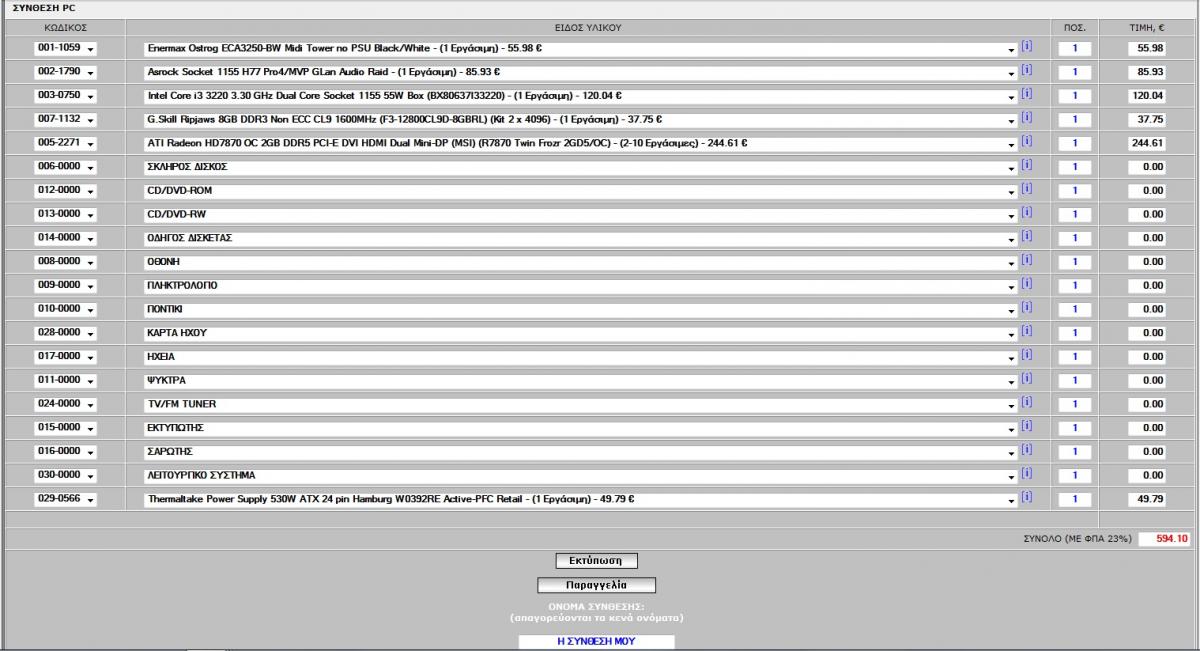The height and width of the screenshot is (651, 1200).
Task: Open code dropdown 029-0566
Action: coord(64,499)
